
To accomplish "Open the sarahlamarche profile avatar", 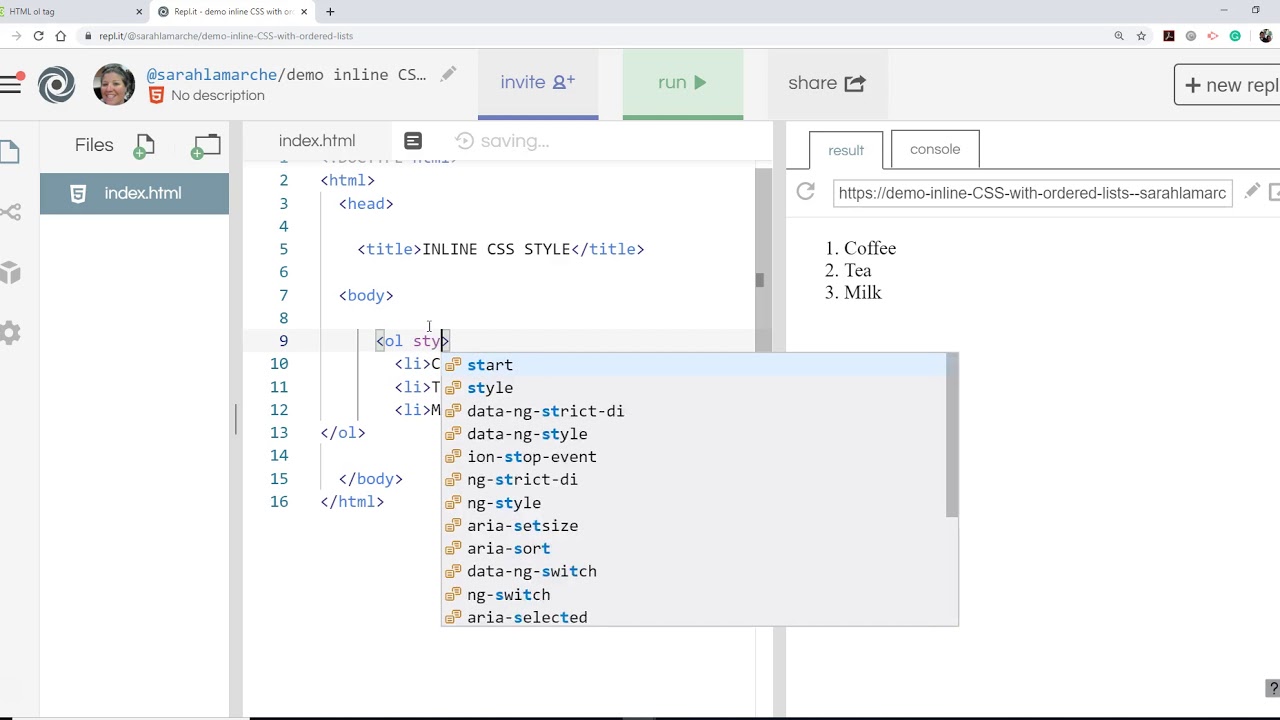I will 114,84.
